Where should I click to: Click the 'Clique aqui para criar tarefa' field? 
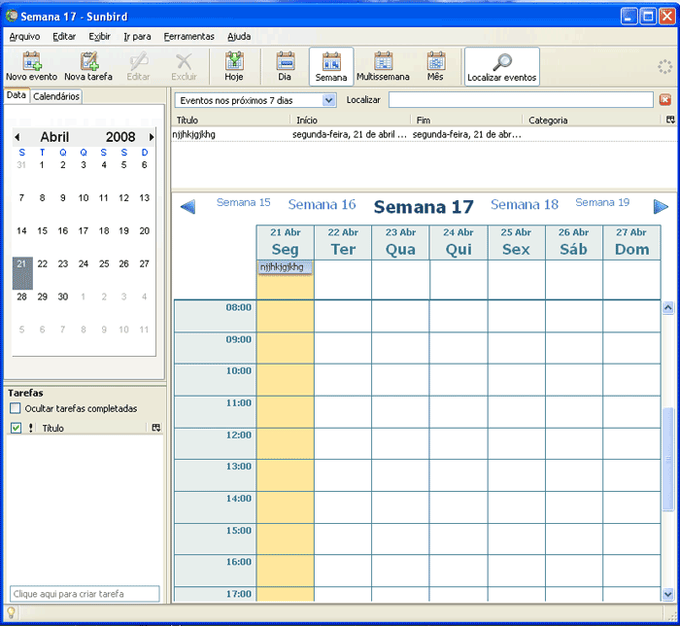coord(85,593)
